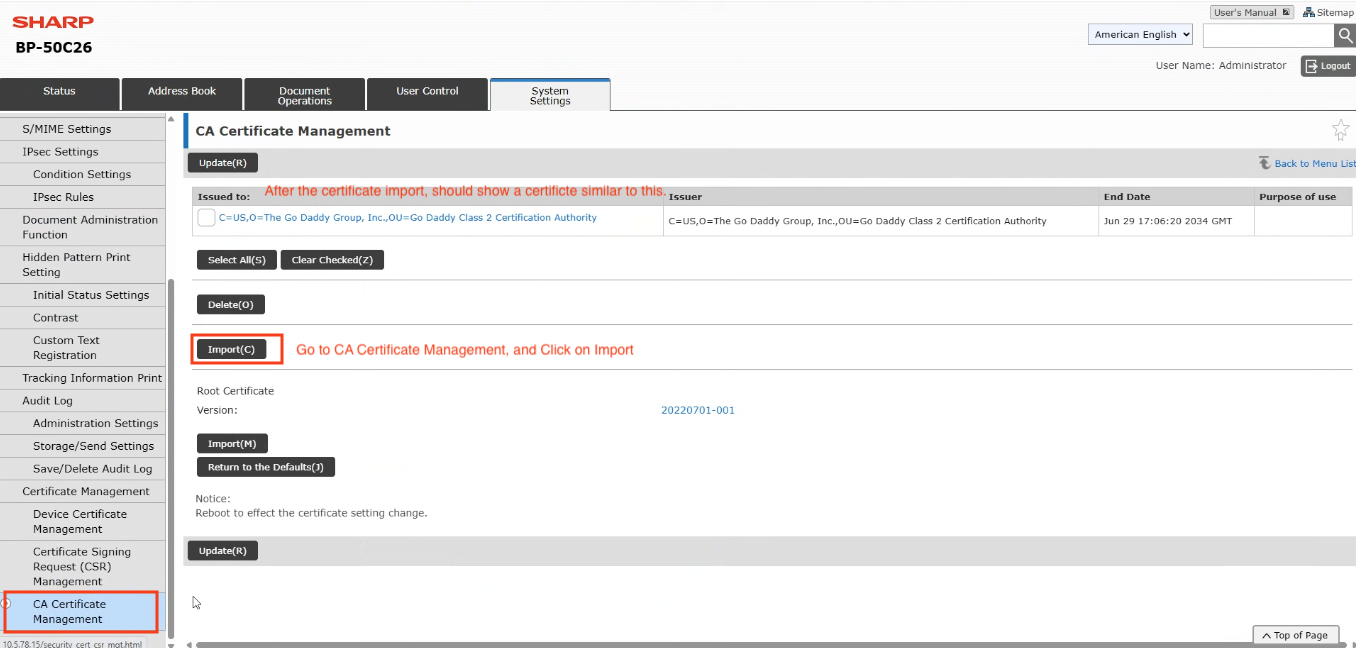This screenshot has width=1356, height=648.
Task: Click the Issuer column header
Action: [x=880, y=197]
